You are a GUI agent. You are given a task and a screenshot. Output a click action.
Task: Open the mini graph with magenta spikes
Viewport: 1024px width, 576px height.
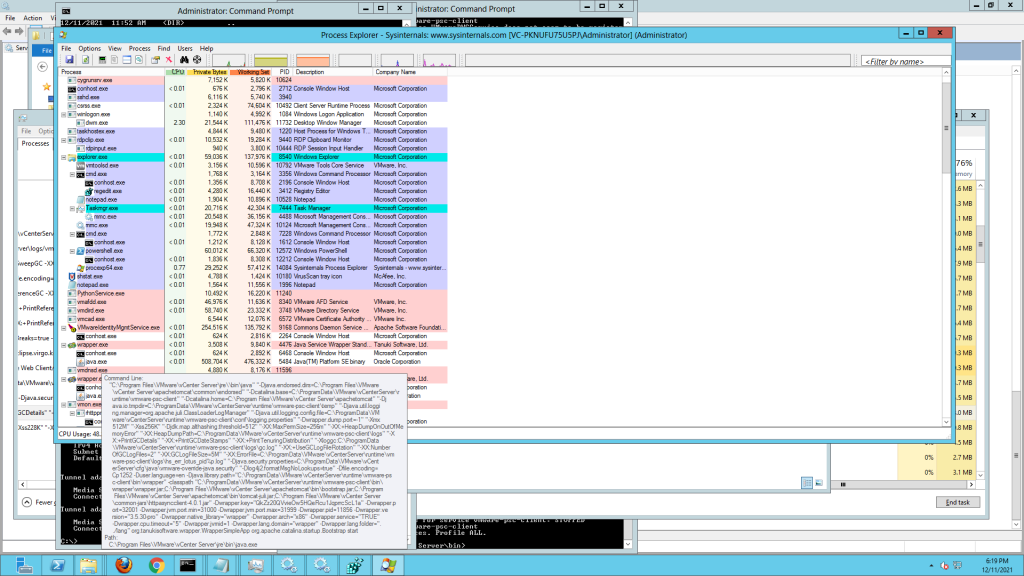coord(439,61)
